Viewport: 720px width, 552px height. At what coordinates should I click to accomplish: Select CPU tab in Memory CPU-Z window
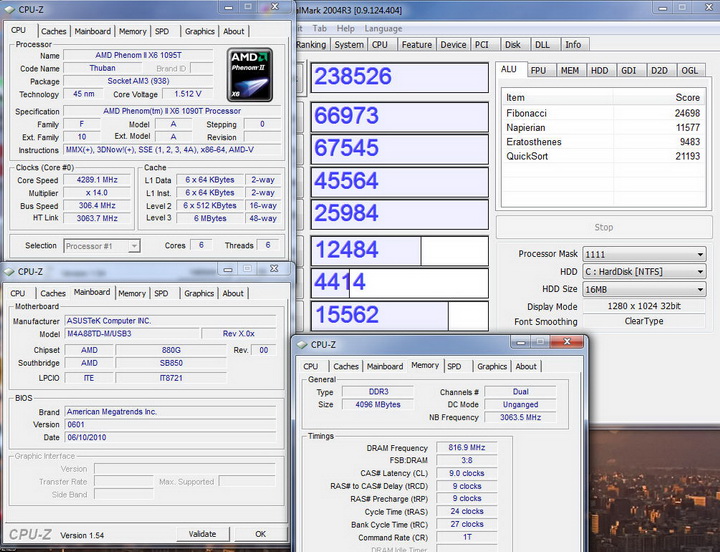311,366
